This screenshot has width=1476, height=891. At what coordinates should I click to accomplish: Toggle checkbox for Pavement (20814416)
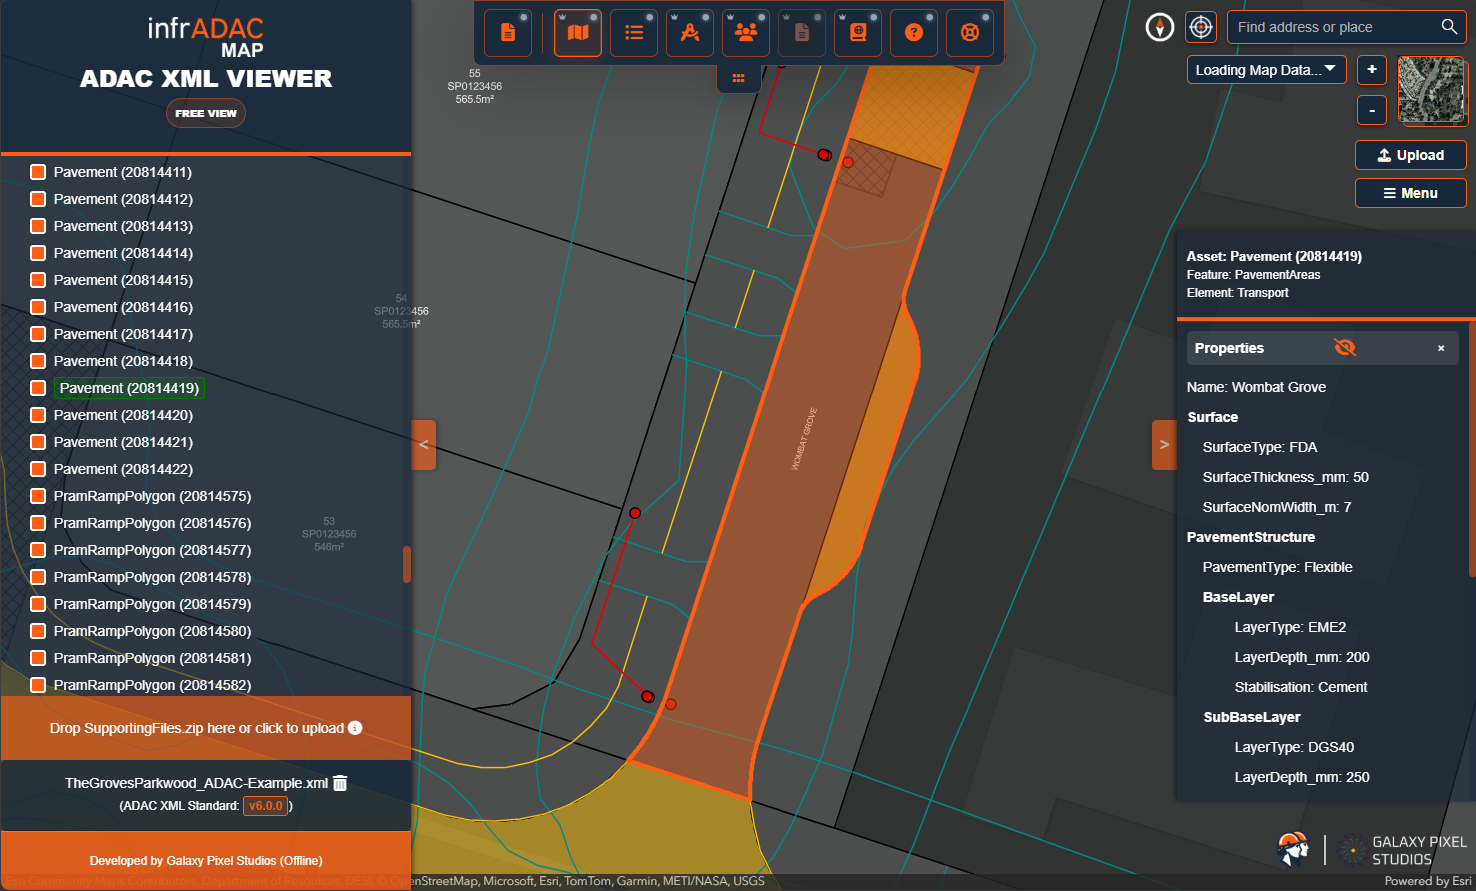[38, 307]
